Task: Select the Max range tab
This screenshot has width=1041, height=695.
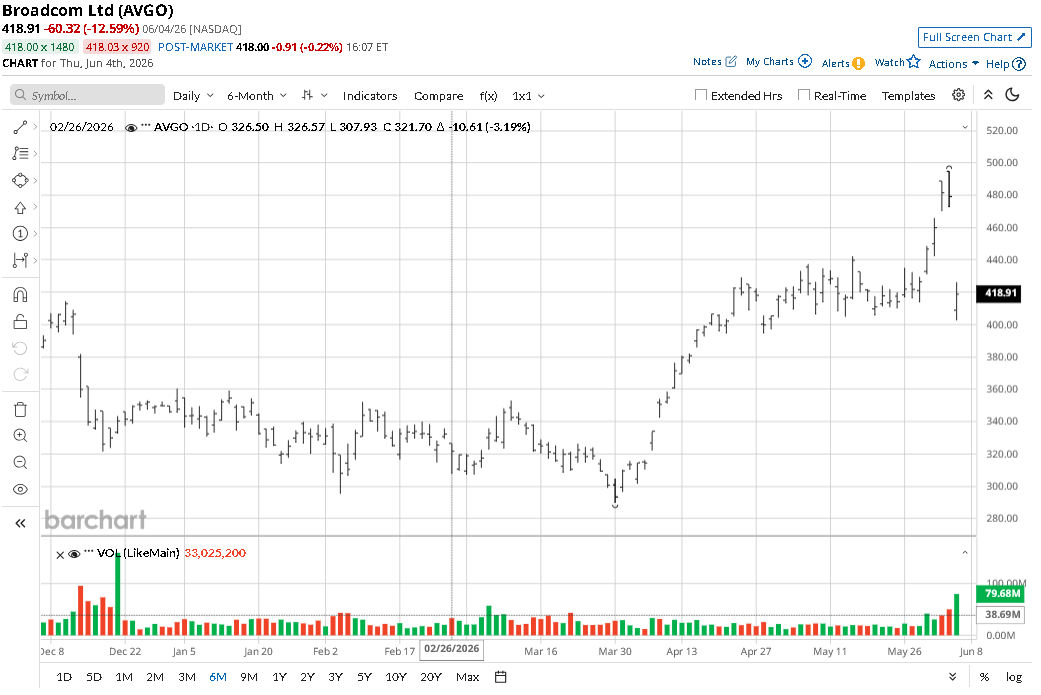Action: [467, 677]
